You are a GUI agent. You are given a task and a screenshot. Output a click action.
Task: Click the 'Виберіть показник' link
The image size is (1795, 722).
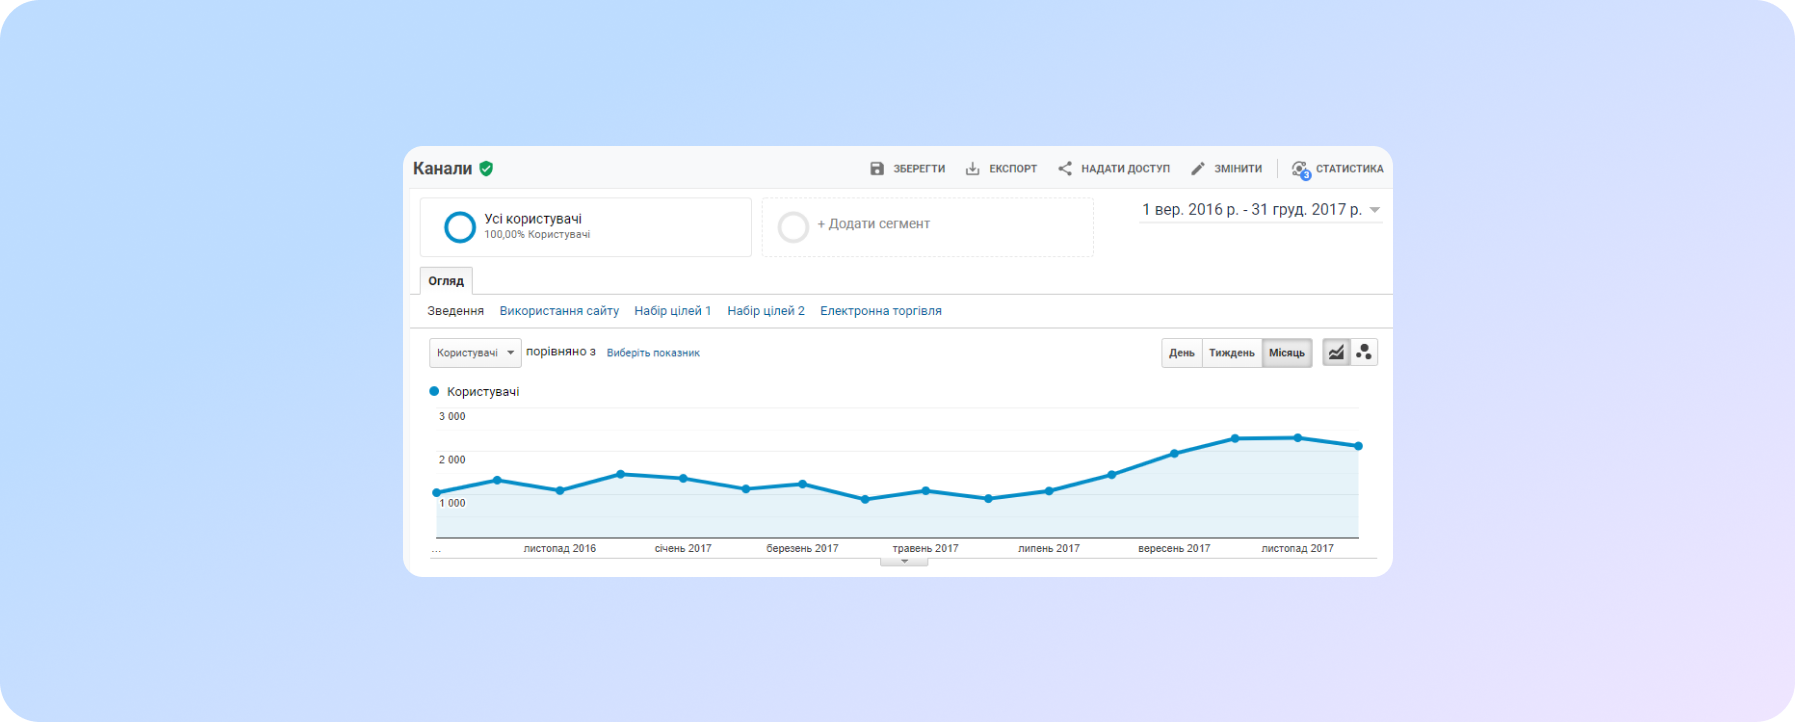coord(653,353)
